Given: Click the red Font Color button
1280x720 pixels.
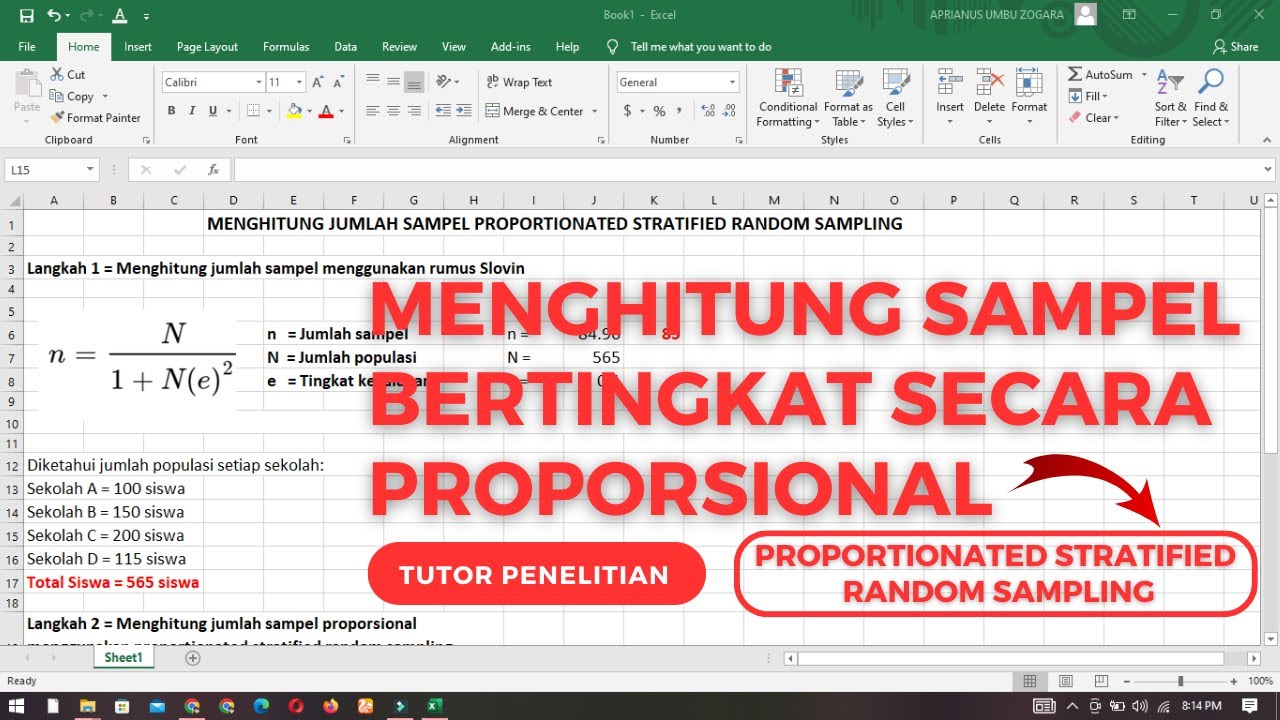Looking at the screenshot, I should tap(325, 111).
